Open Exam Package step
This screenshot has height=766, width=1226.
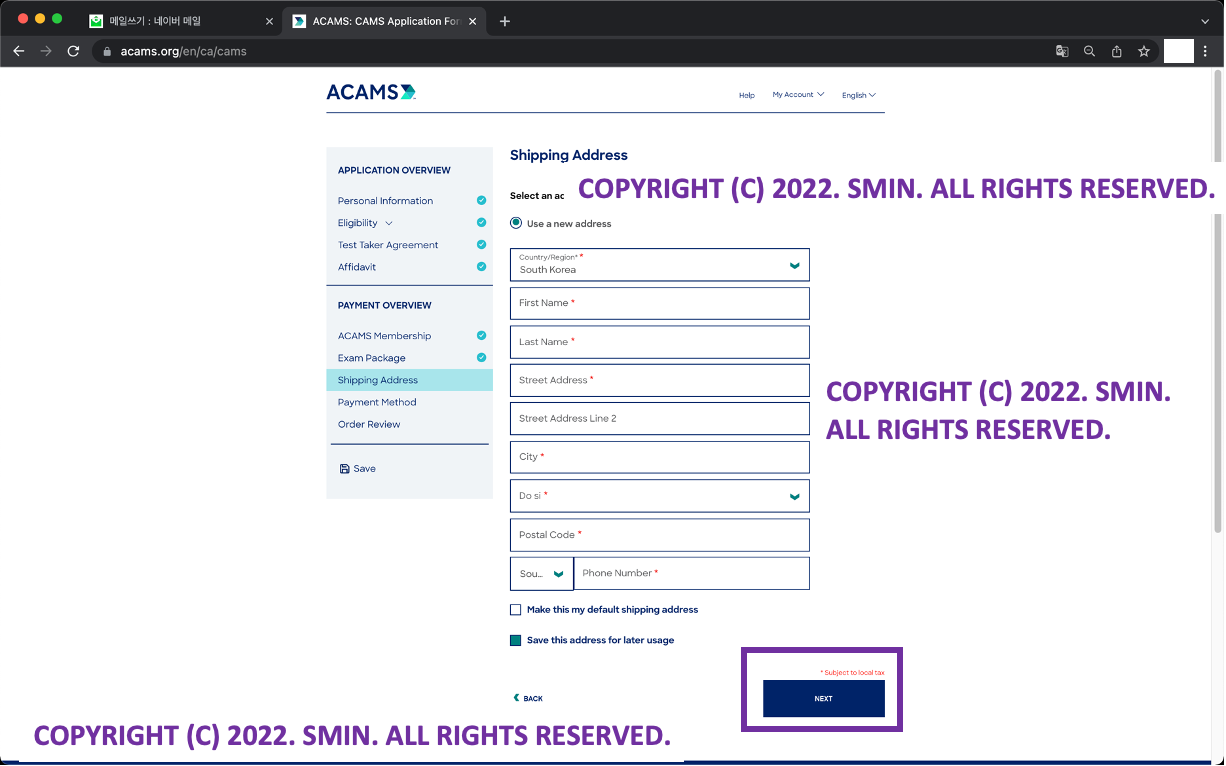372,358
